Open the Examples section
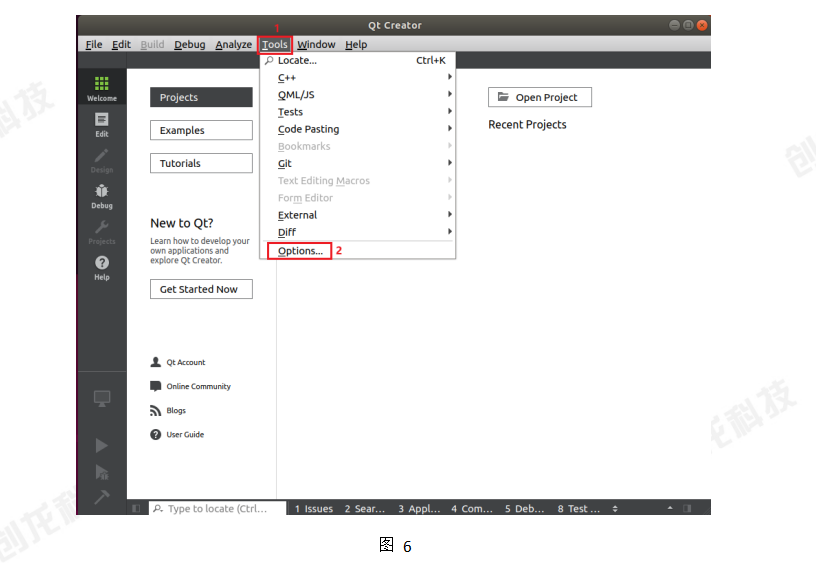 click(x=201, y=130)
